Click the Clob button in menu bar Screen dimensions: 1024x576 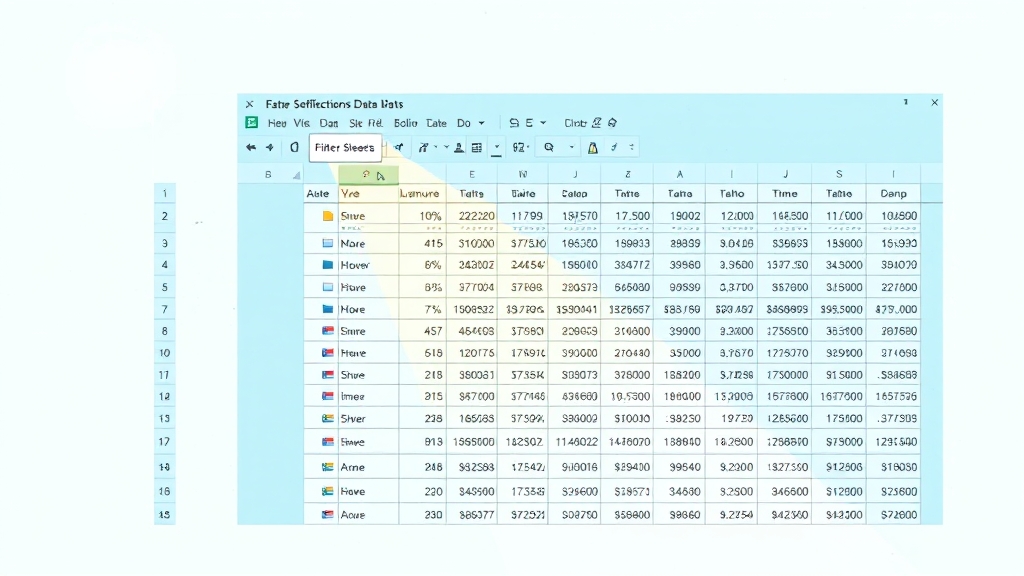tap(575, 124)
